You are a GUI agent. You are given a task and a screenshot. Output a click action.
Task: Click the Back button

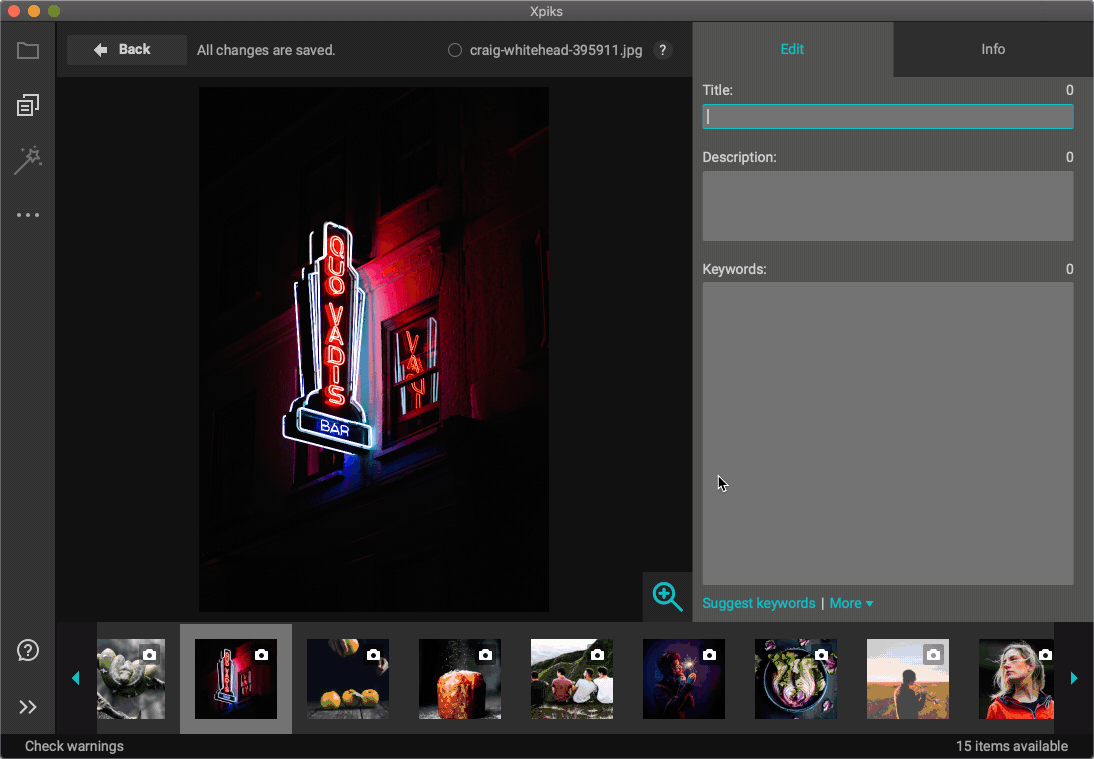126,50
